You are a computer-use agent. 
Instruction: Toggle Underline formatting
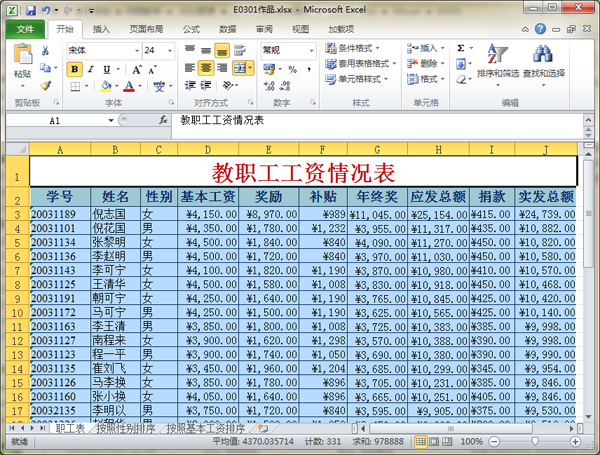(x=105, y=69)
